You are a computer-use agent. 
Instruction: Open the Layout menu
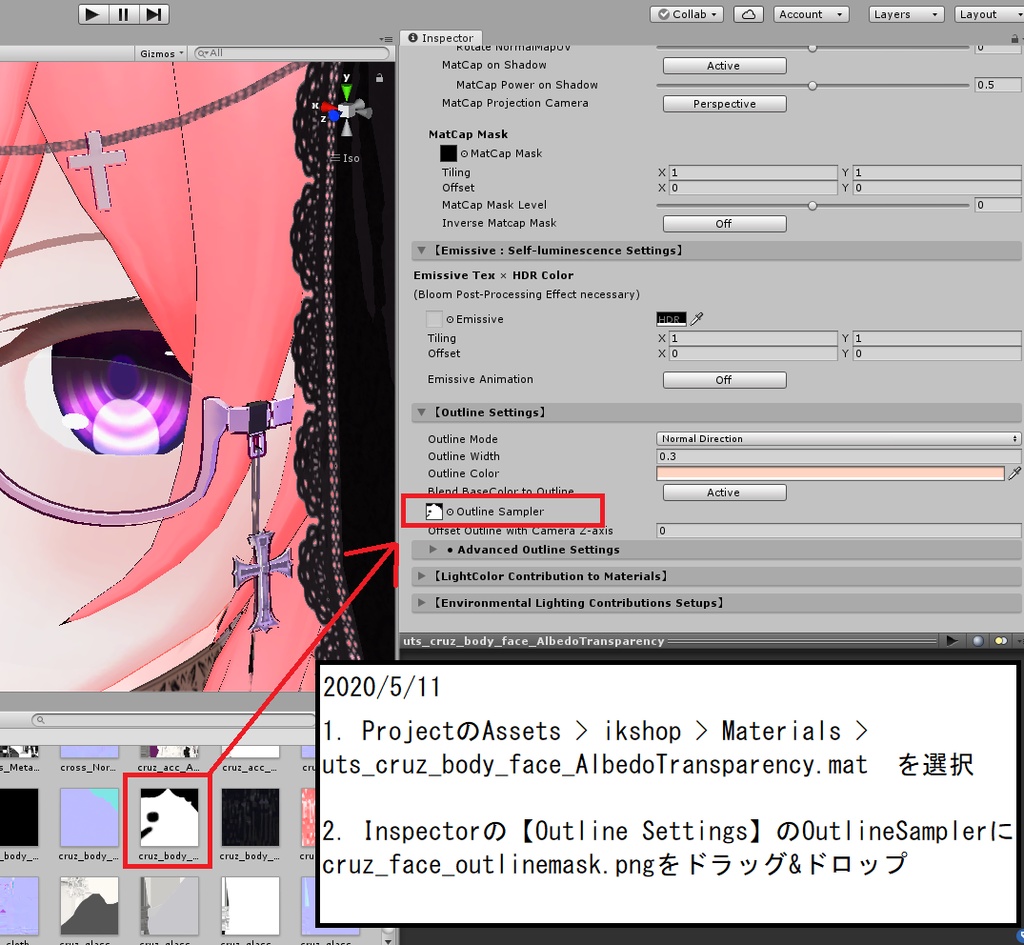(989, 14)
